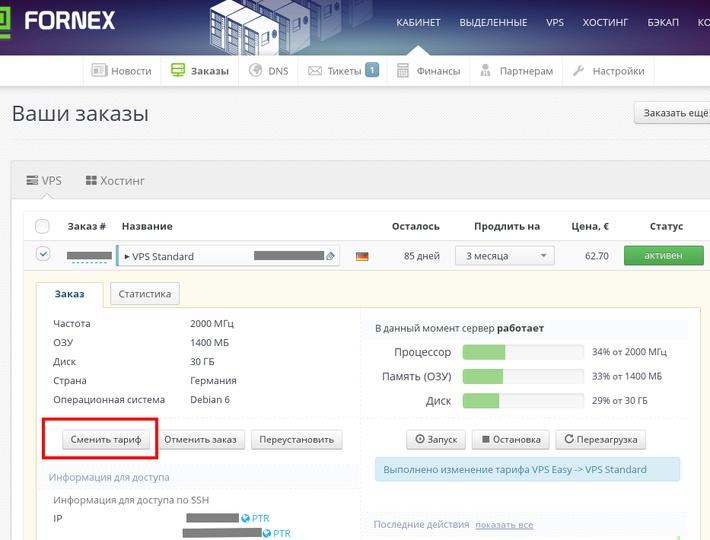
Task: Click the Заказать ещё button
Action: 672,113
